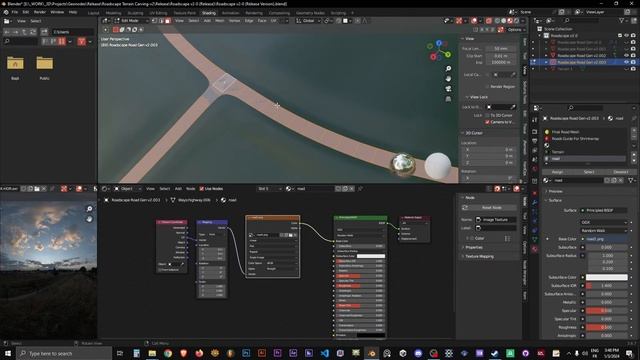Viewport: 640px width, 360px height.
Task: Select solid viewport shading icon
Action: point(503,21)
